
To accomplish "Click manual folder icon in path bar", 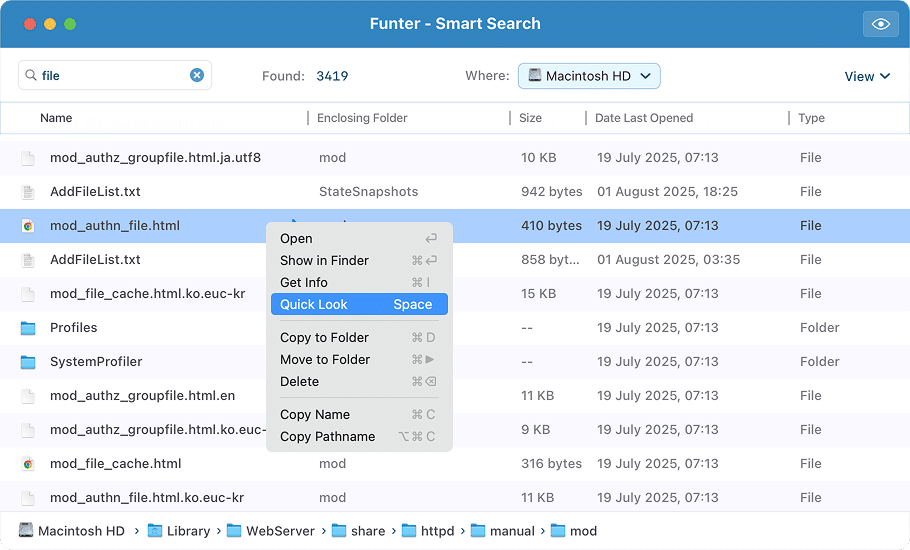I will pos(478,531).
